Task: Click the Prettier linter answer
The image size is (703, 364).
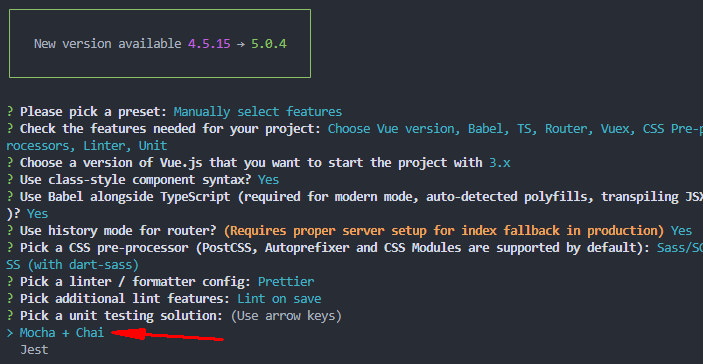Action: pyautogui.click(x=286, y=282)
